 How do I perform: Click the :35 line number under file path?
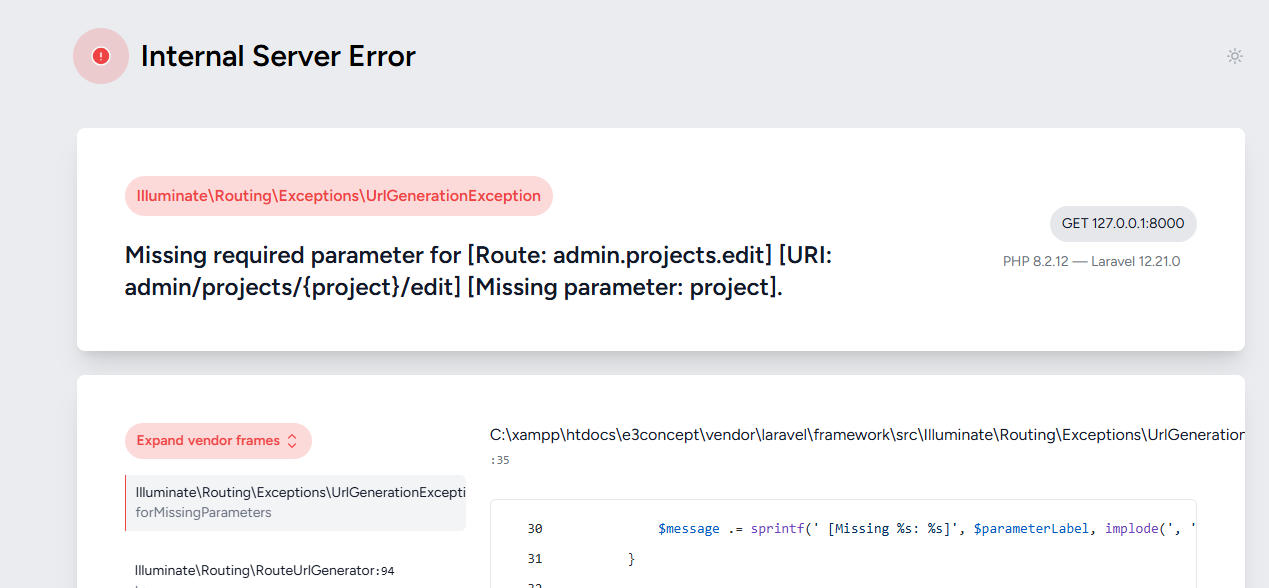[x=500, y=461]
